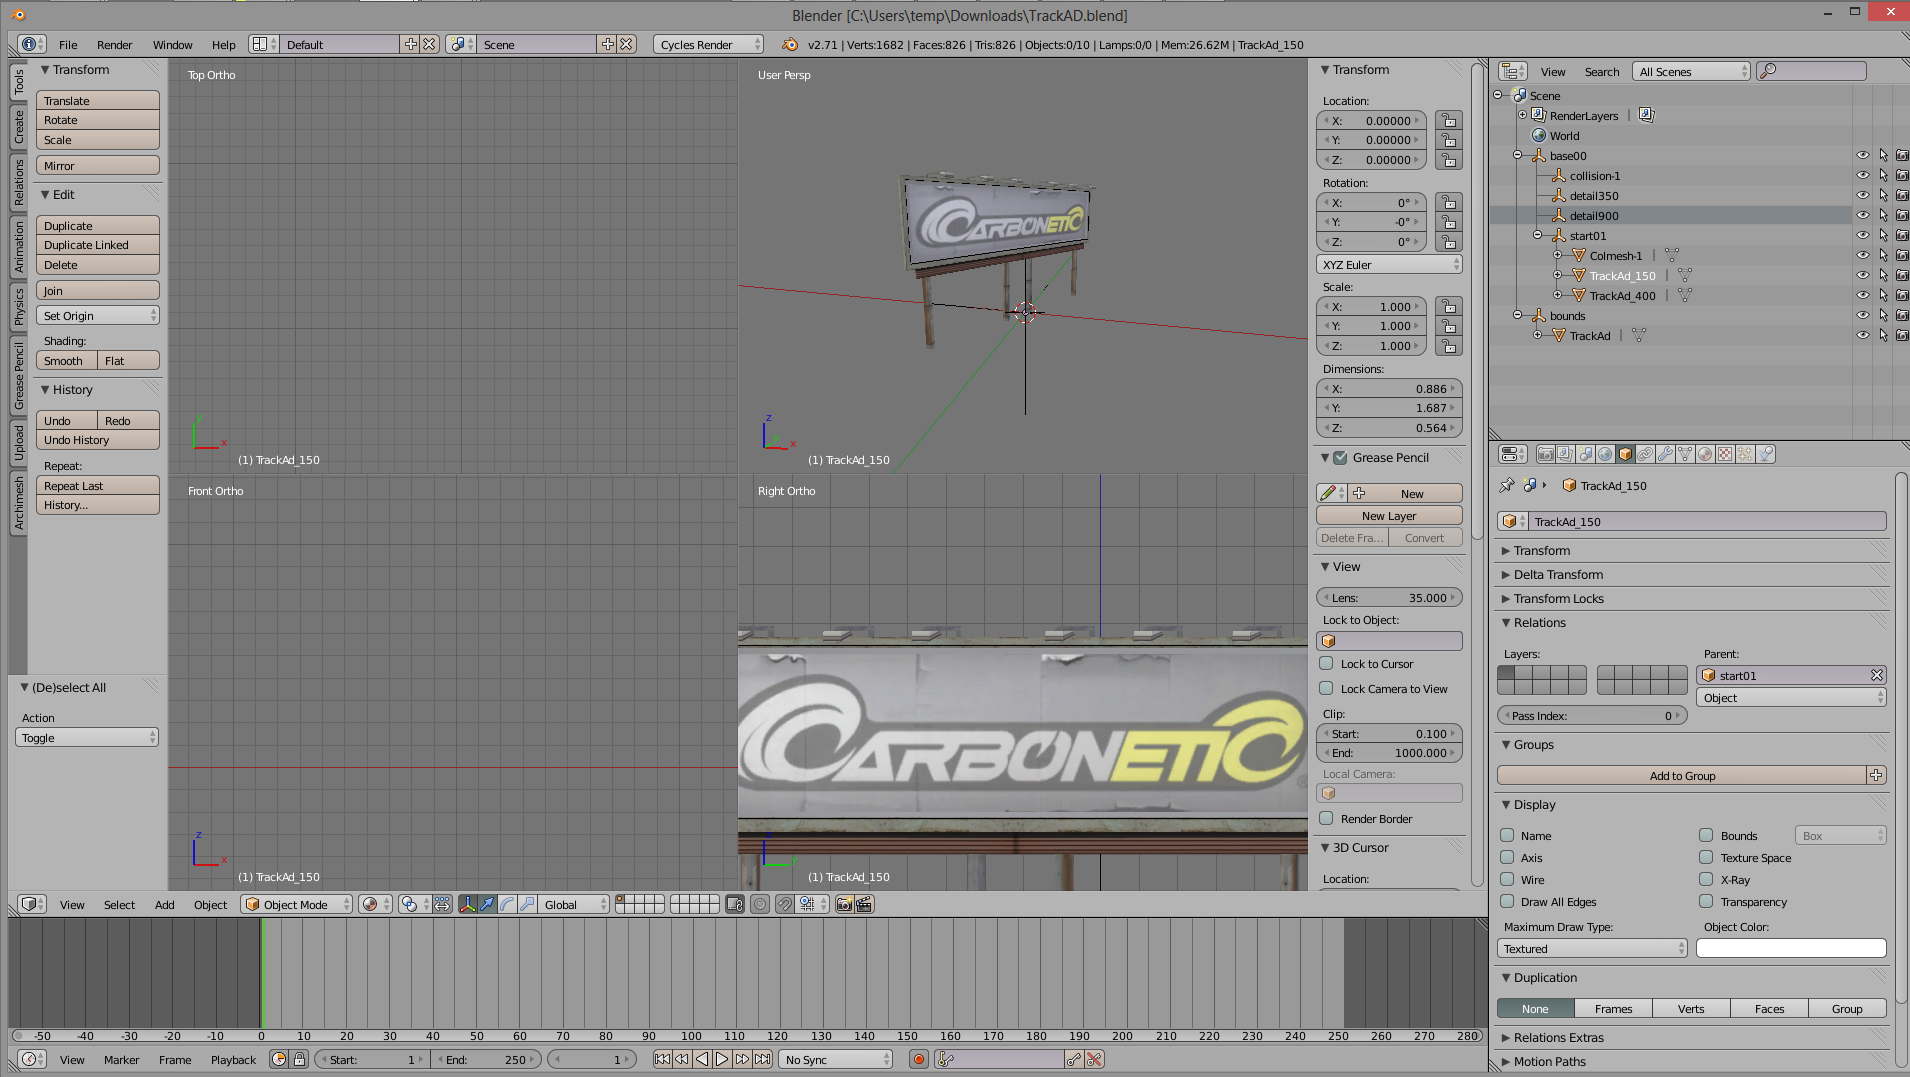Open the Render properties tab (camera icon)

(x=1545, y=454)
